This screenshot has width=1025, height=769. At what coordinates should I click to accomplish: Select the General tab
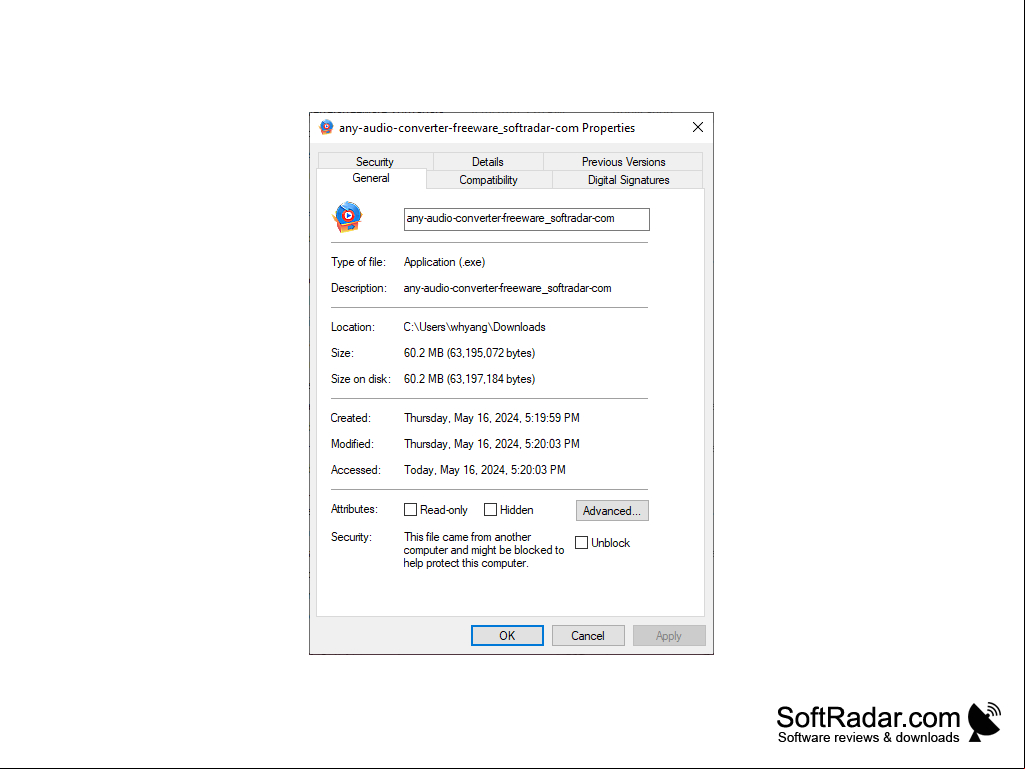tap(371, 179)
